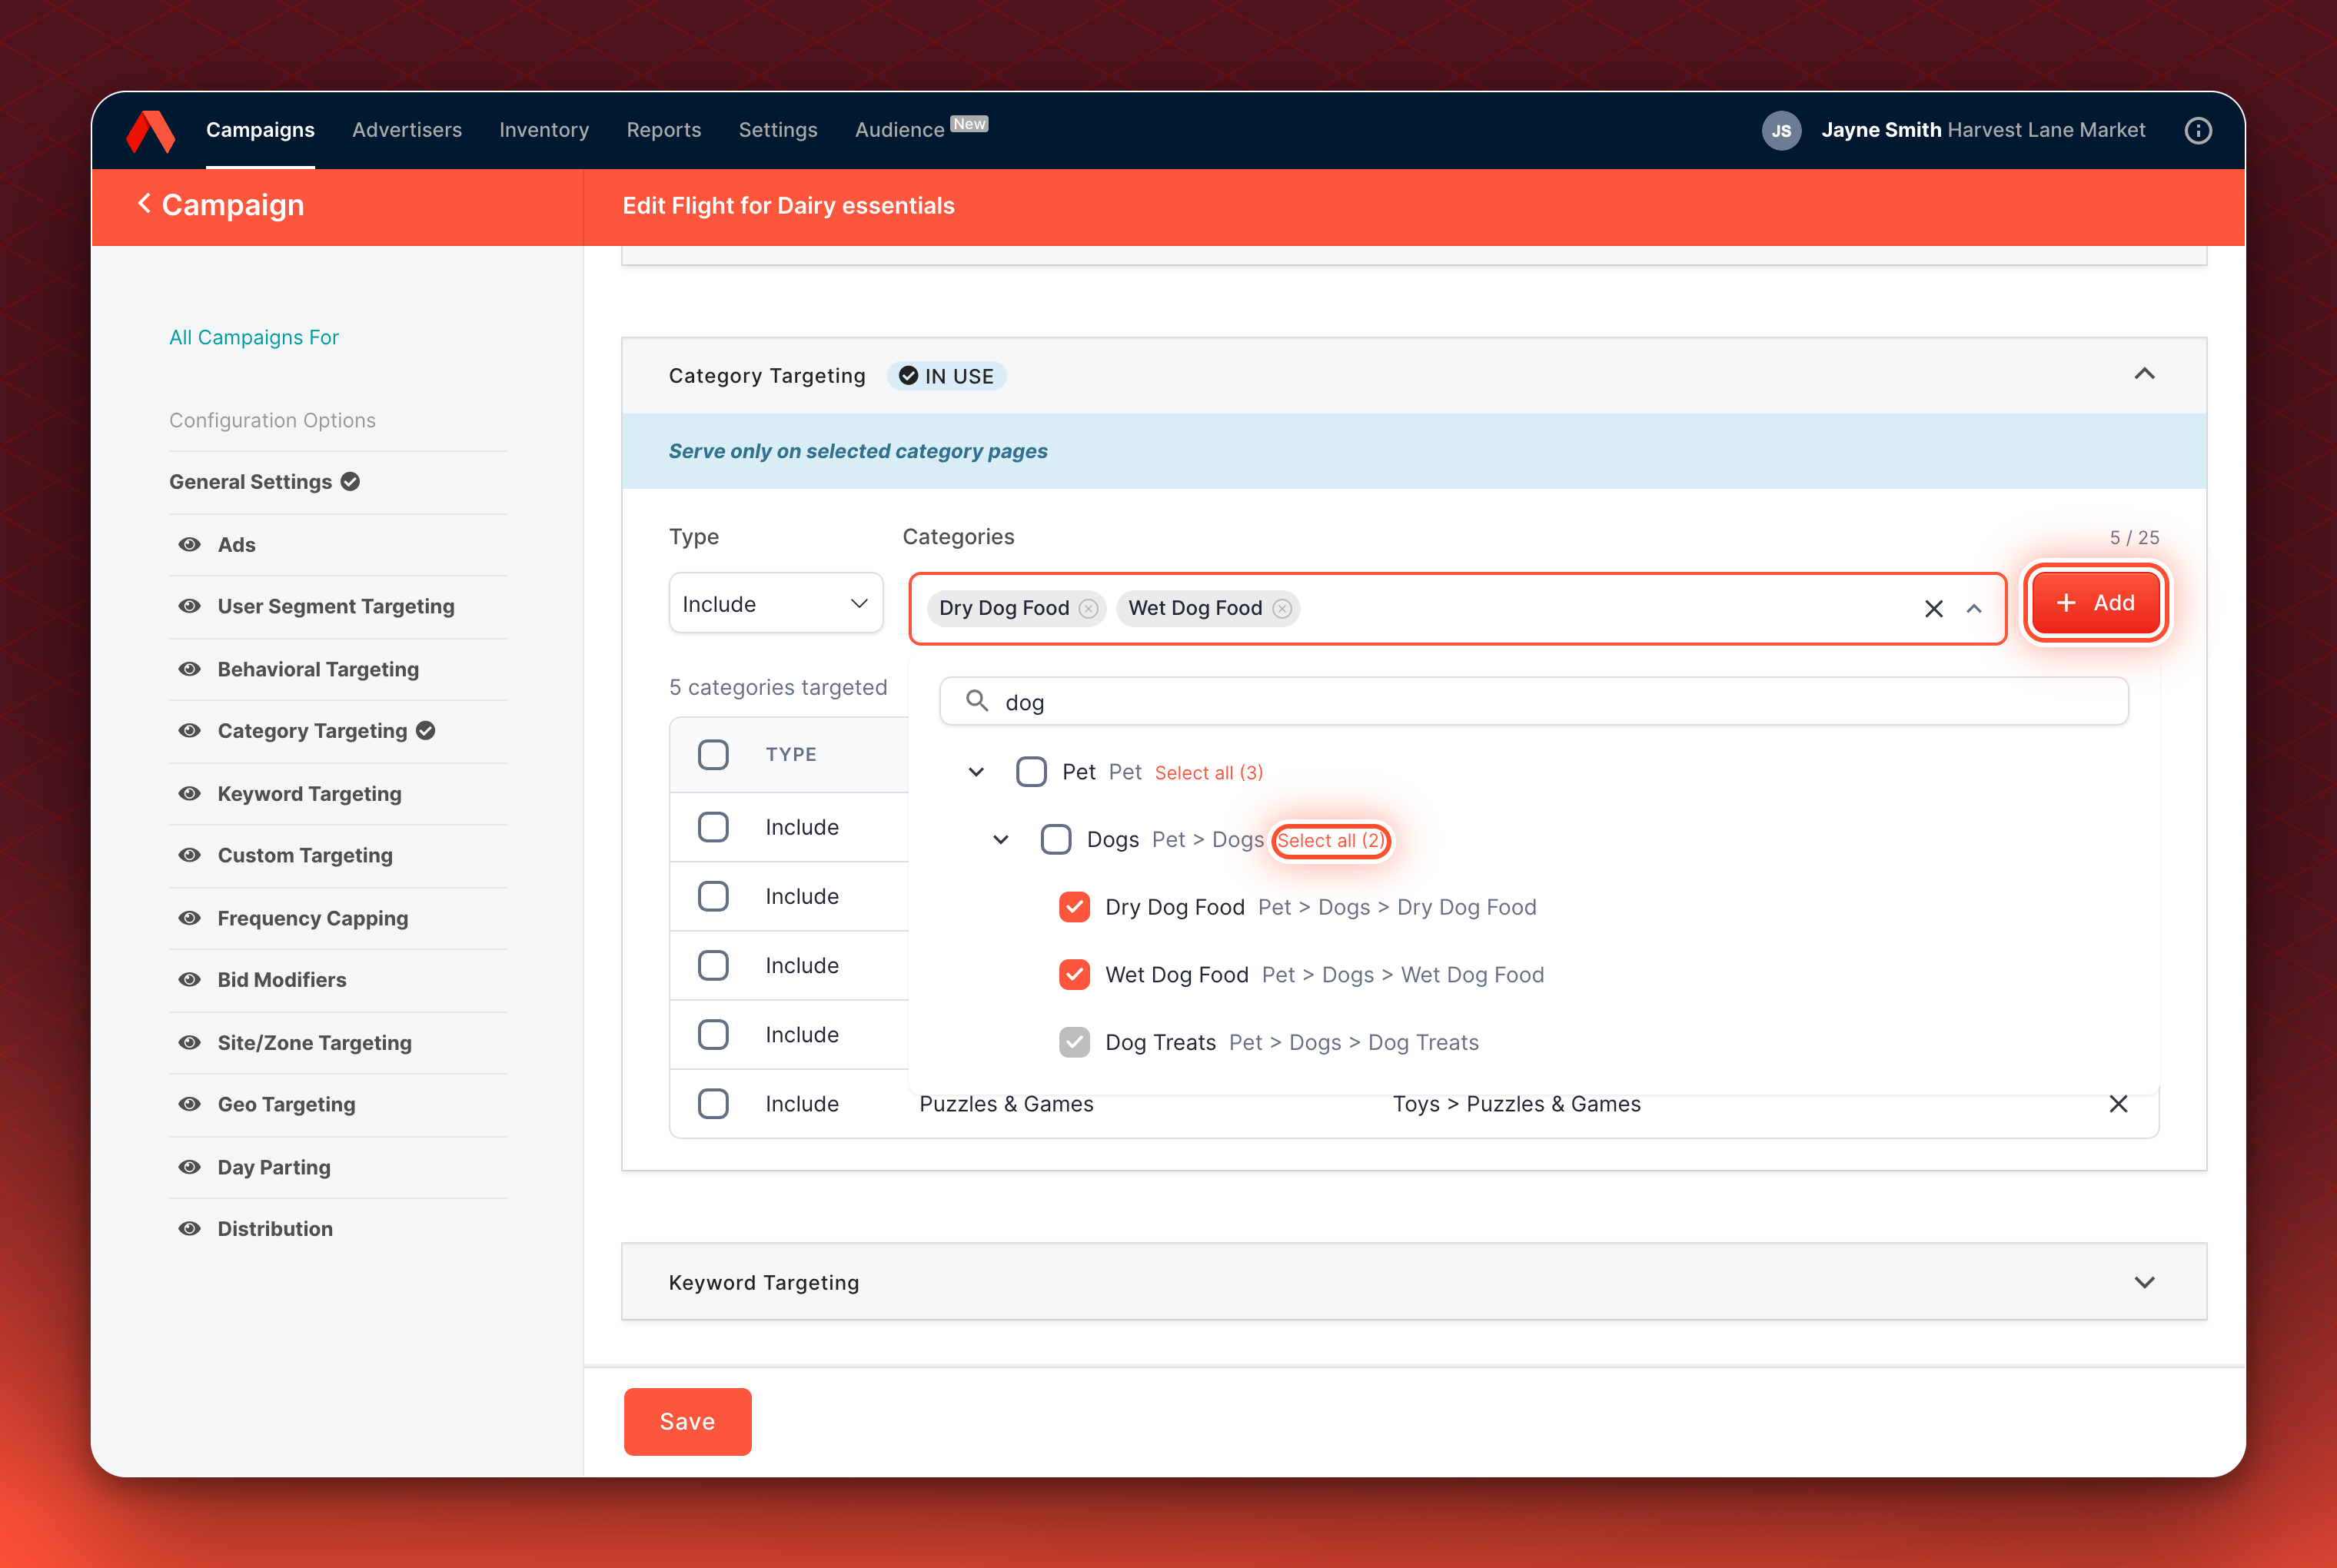
Task: Click eye icon beside Distribution
Action: (189, 1228)
